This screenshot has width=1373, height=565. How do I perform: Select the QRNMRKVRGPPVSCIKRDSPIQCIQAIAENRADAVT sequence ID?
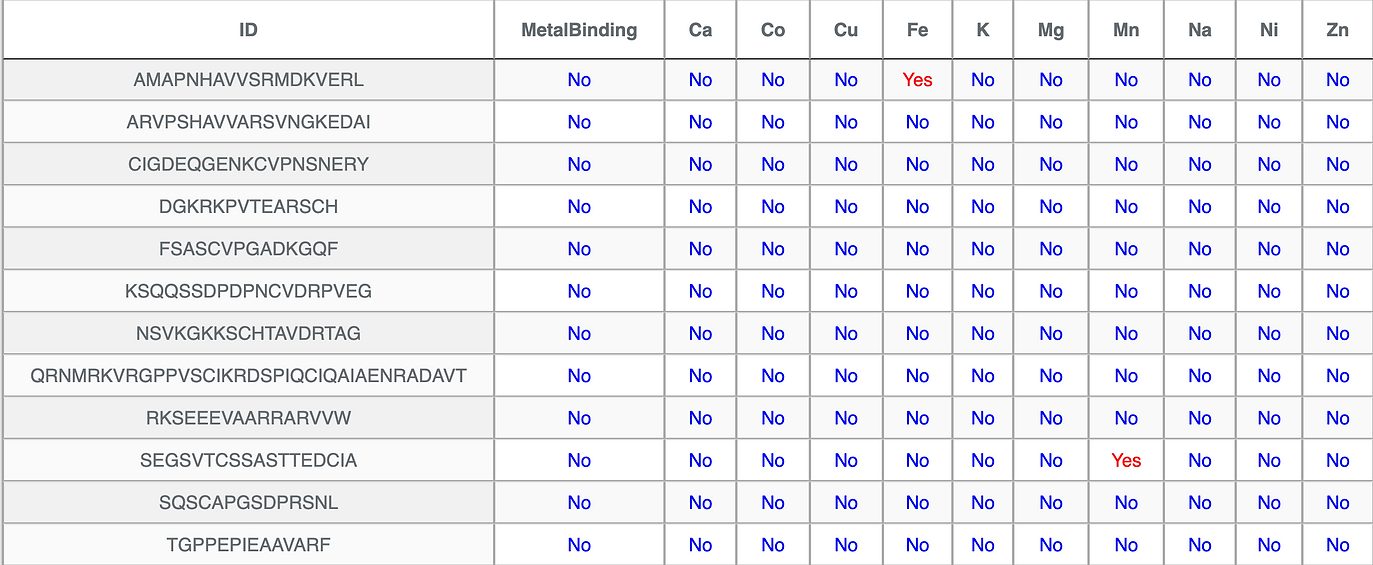coord(248,376)
